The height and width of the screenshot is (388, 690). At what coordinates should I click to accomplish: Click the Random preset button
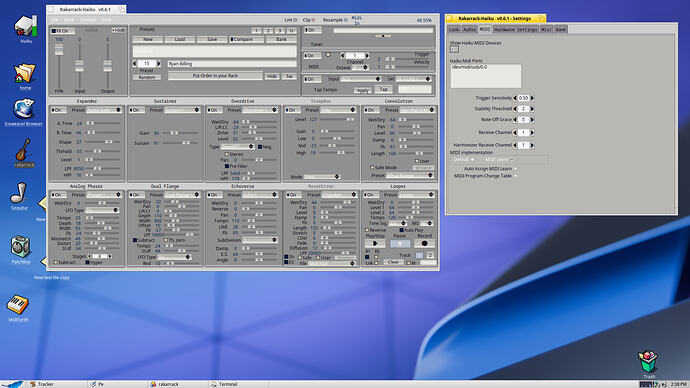click(147, 77)
